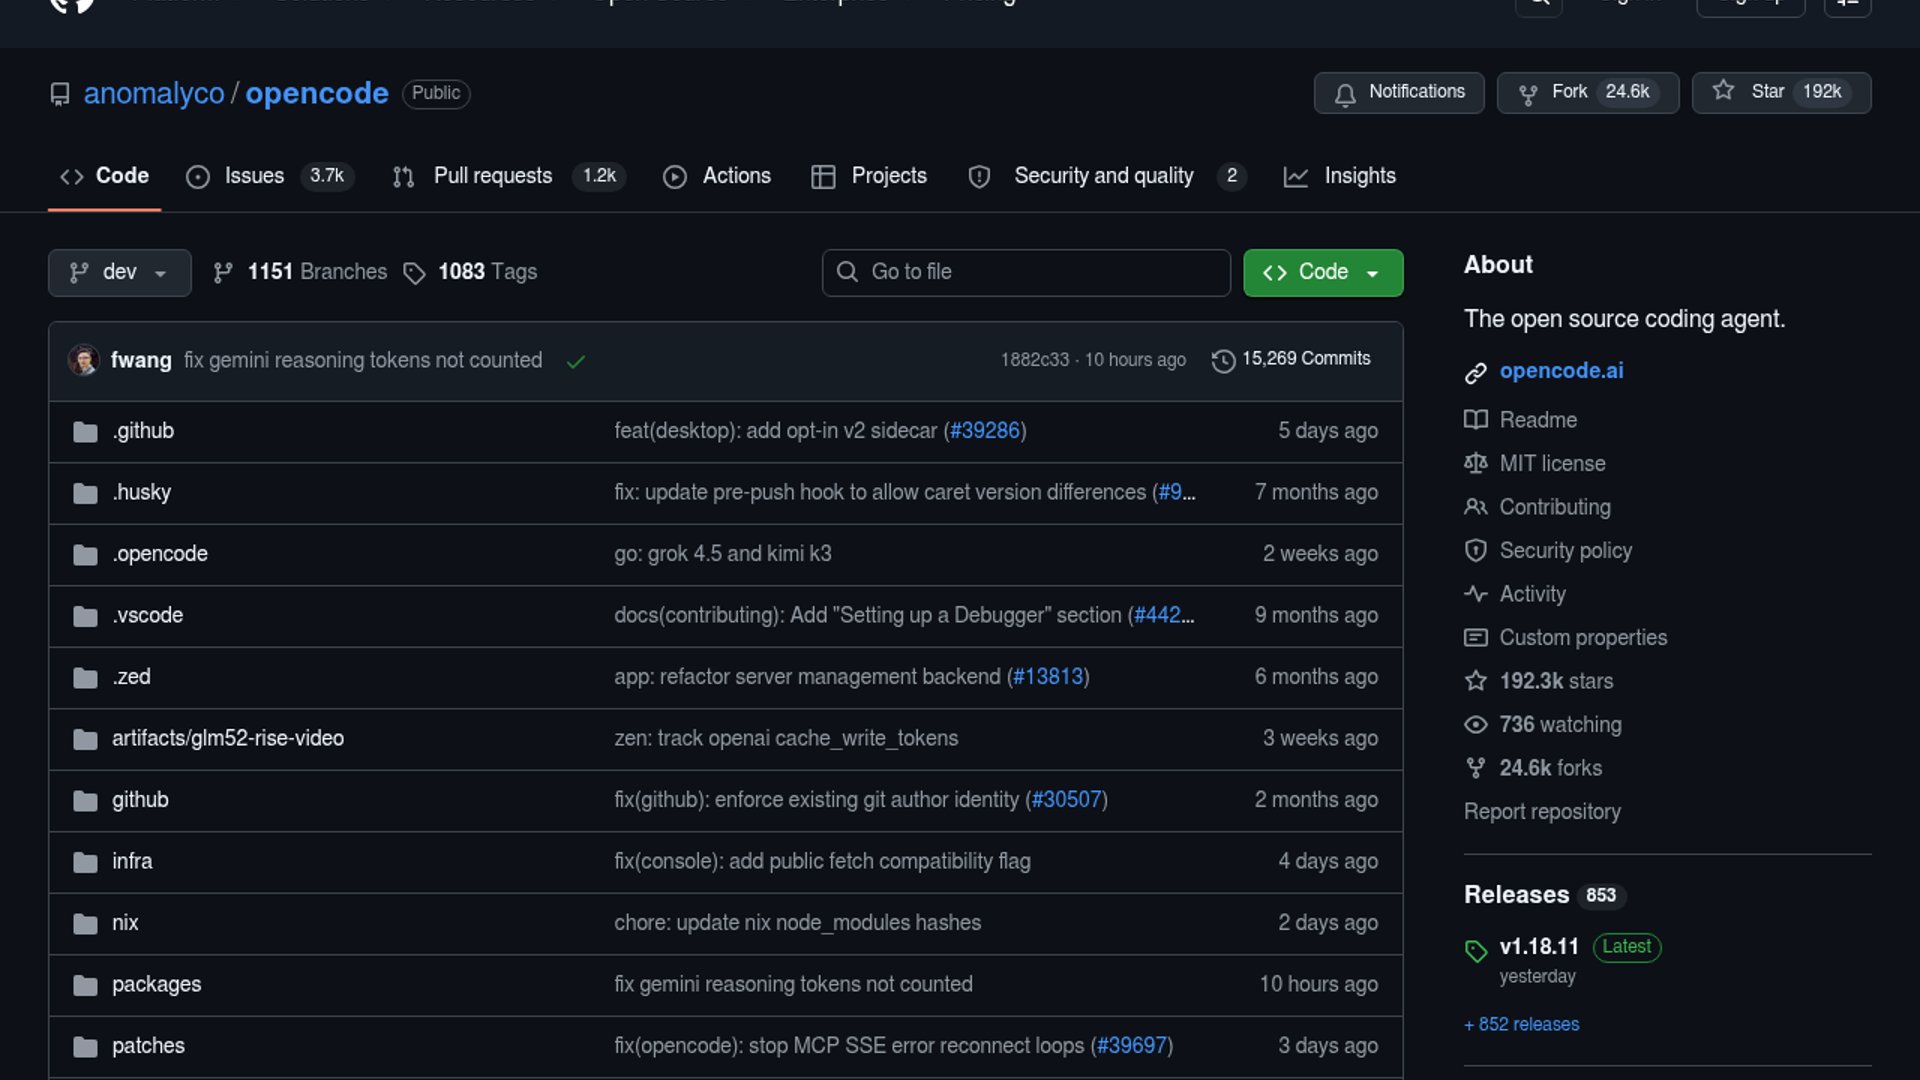
Task: Open the .zed folder
Action: click(131, 677)
